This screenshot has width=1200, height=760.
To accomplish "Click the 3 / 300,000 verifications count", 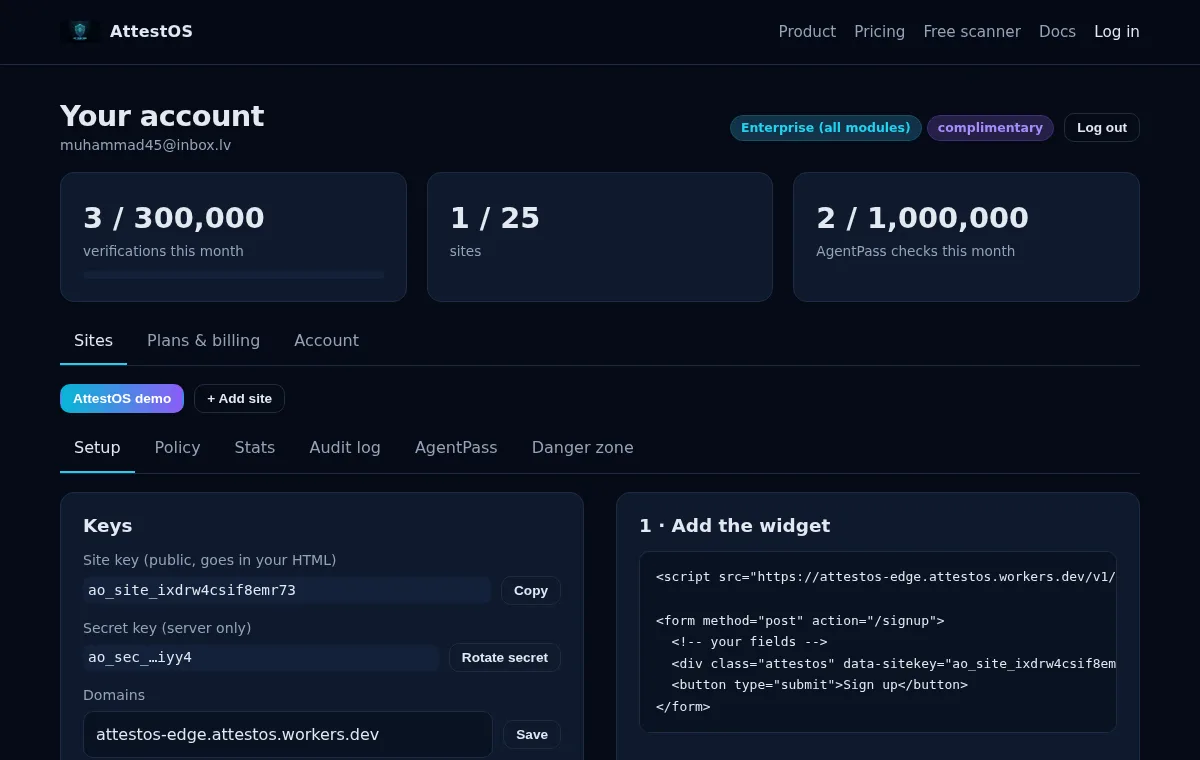I will (x=174, y=218).
